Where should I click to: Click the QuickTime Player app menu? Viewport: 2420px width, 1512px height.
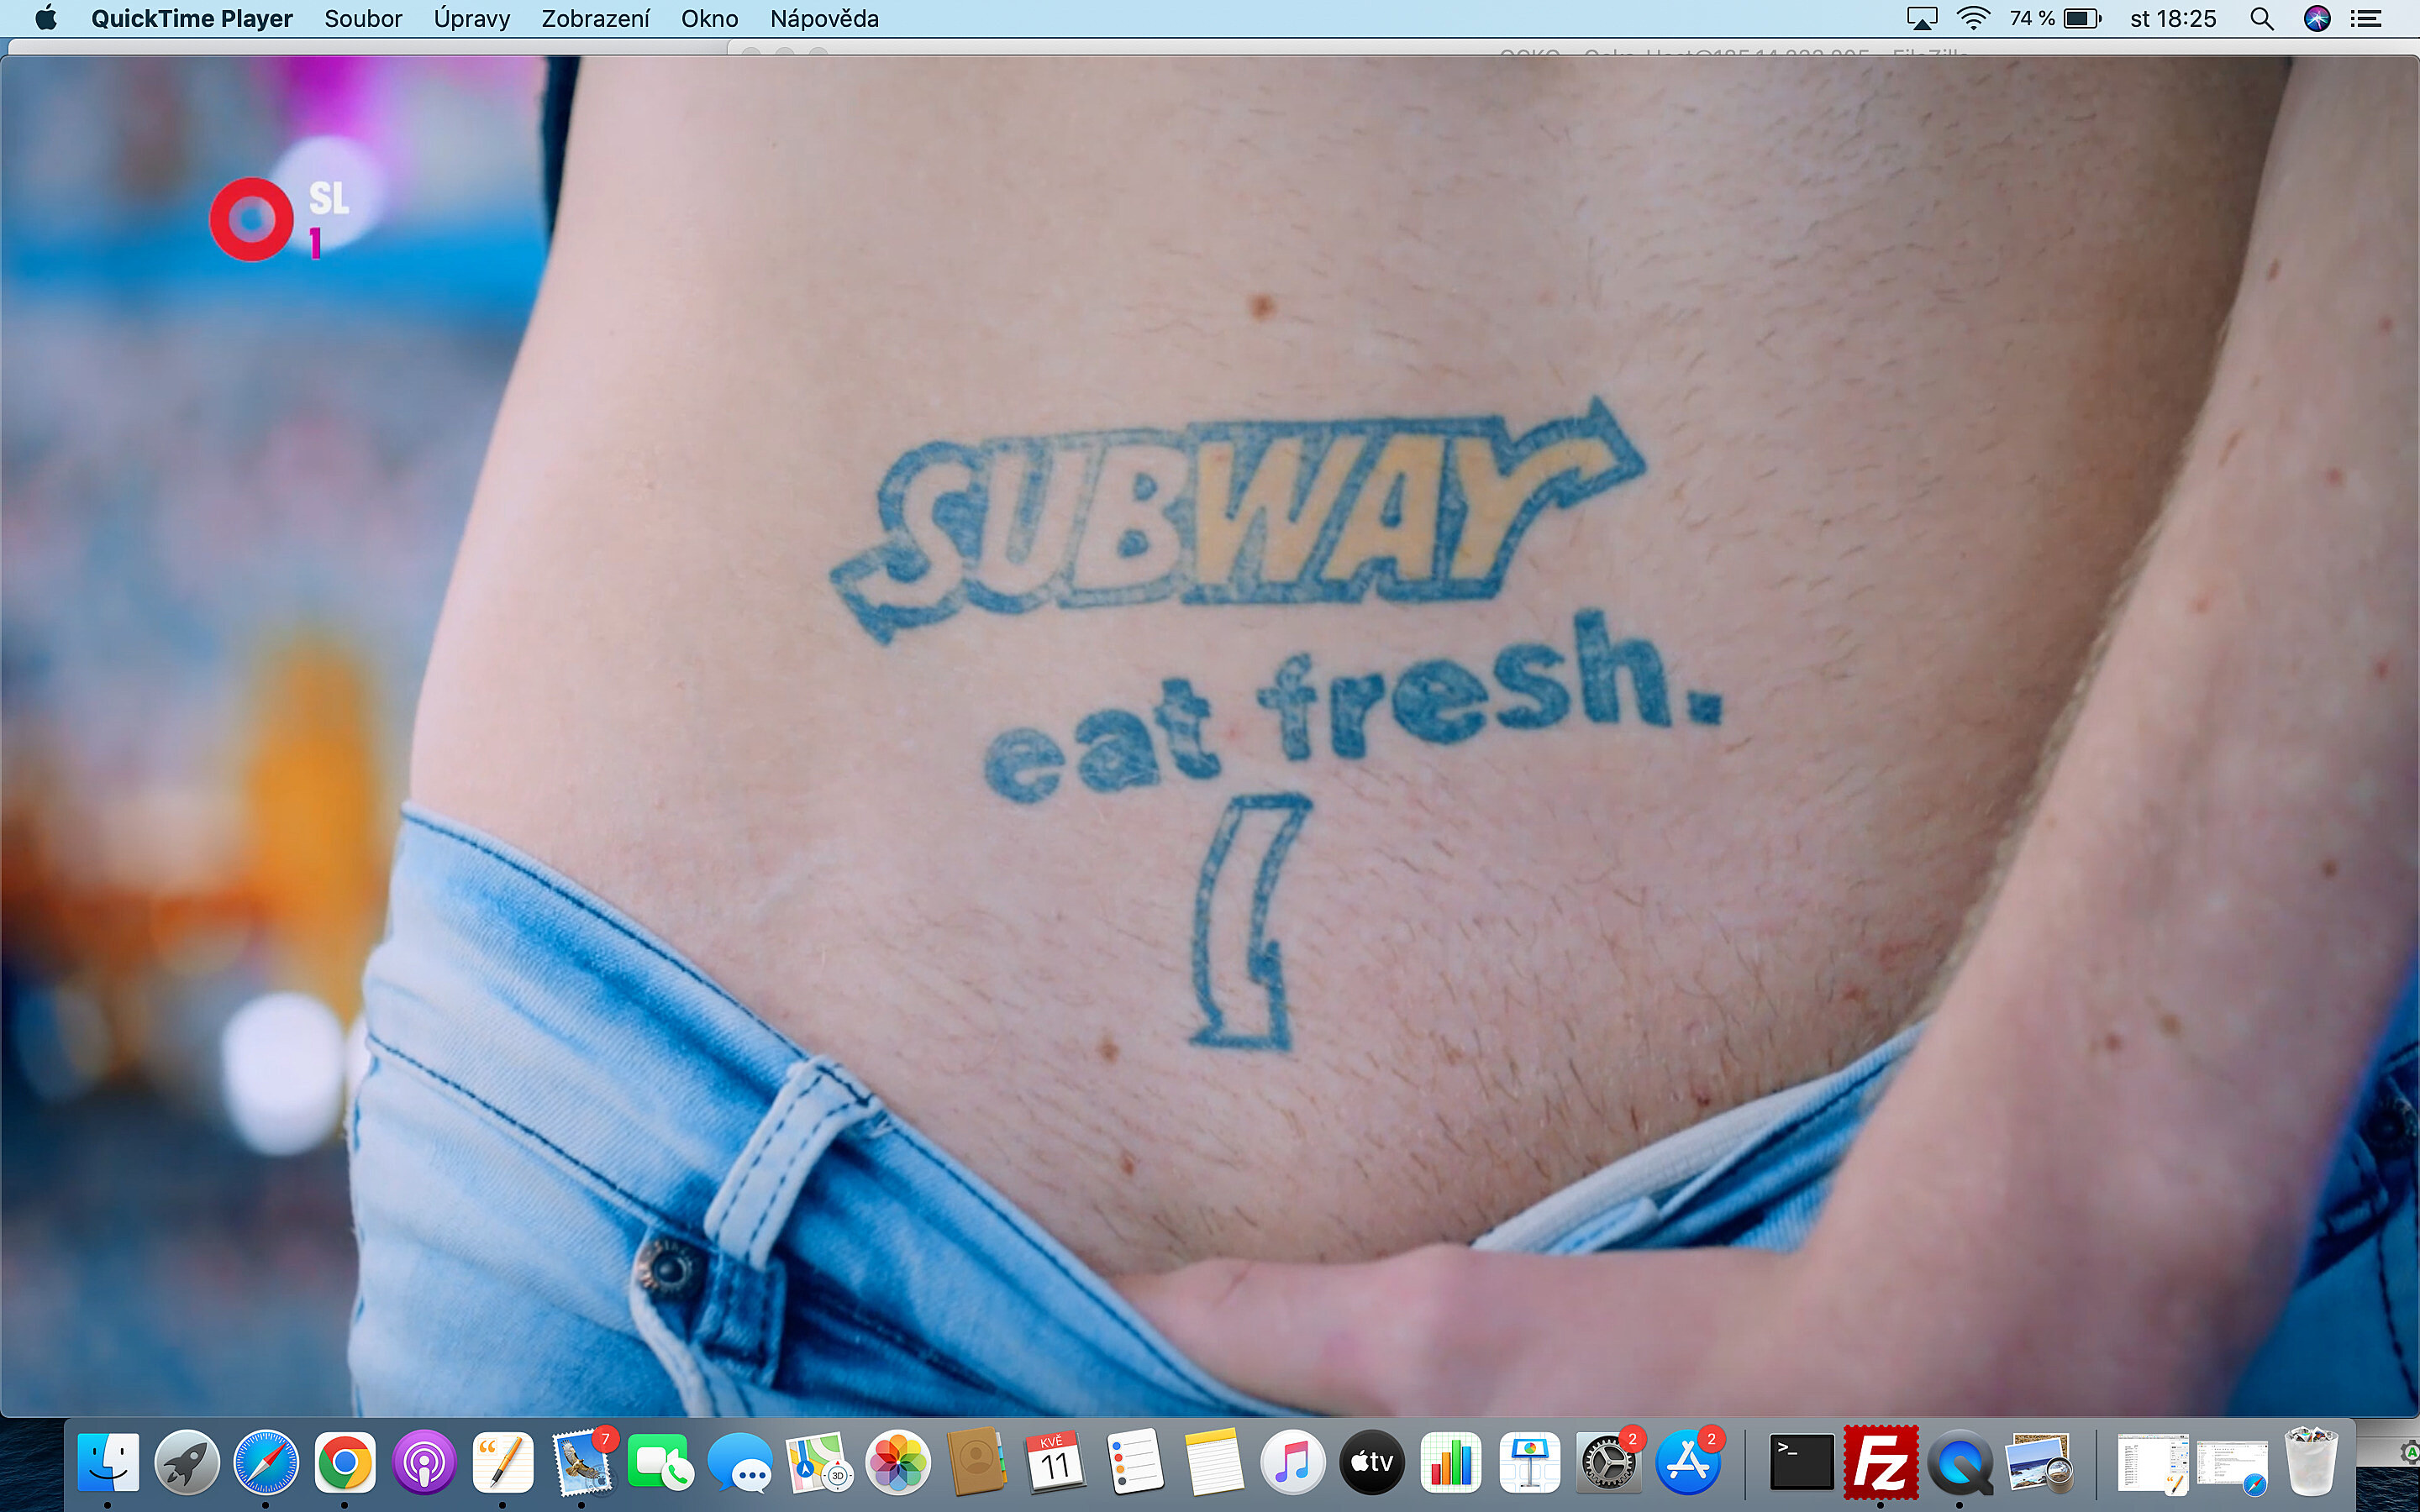191,19
